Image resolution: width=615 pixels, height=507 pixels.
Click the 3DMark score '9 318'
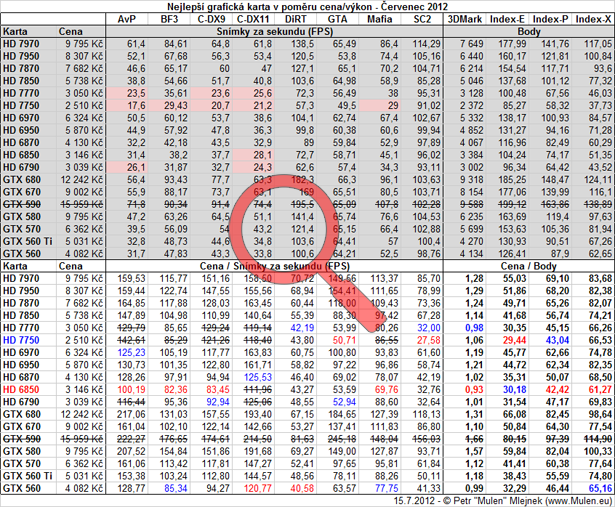click(472, 180)
